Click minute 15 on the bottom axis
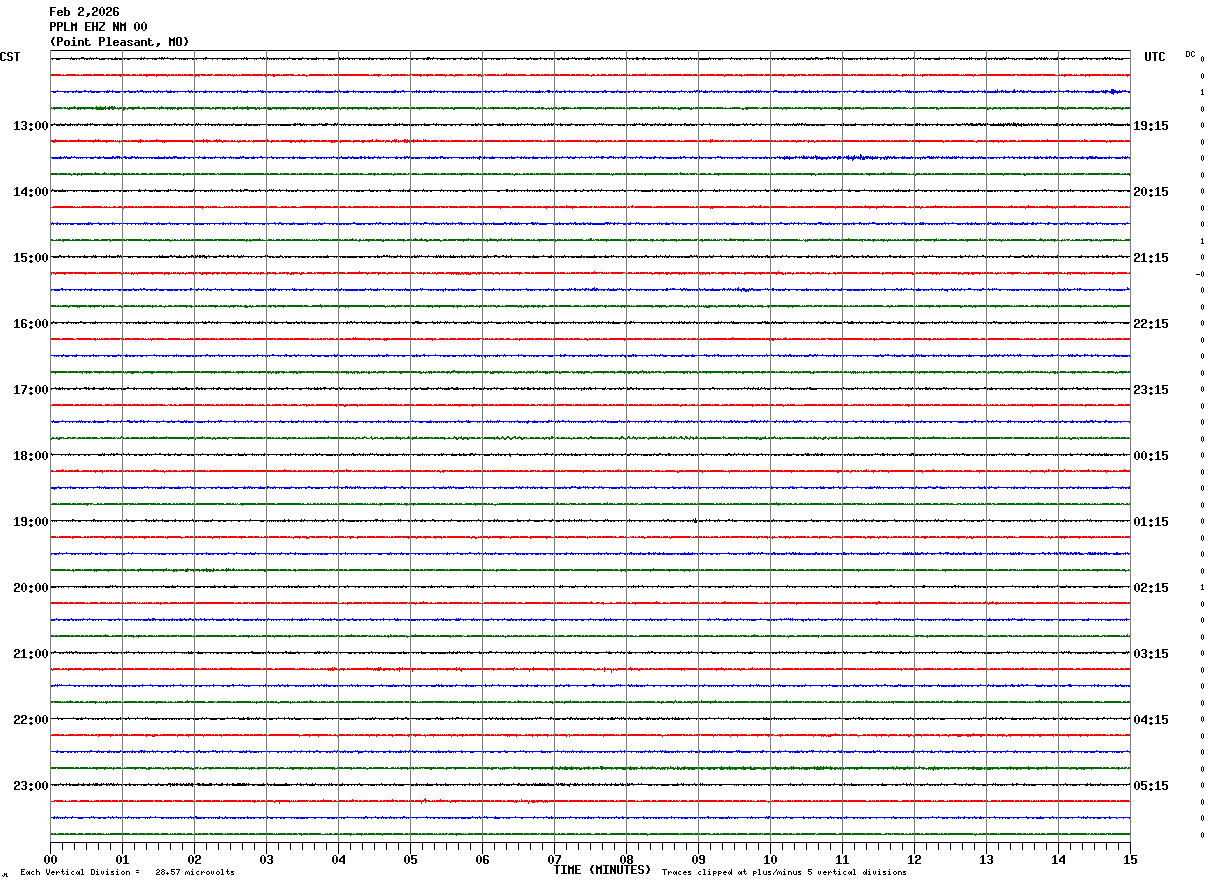The image size is (1210, 886). [x=1130, y=859]
